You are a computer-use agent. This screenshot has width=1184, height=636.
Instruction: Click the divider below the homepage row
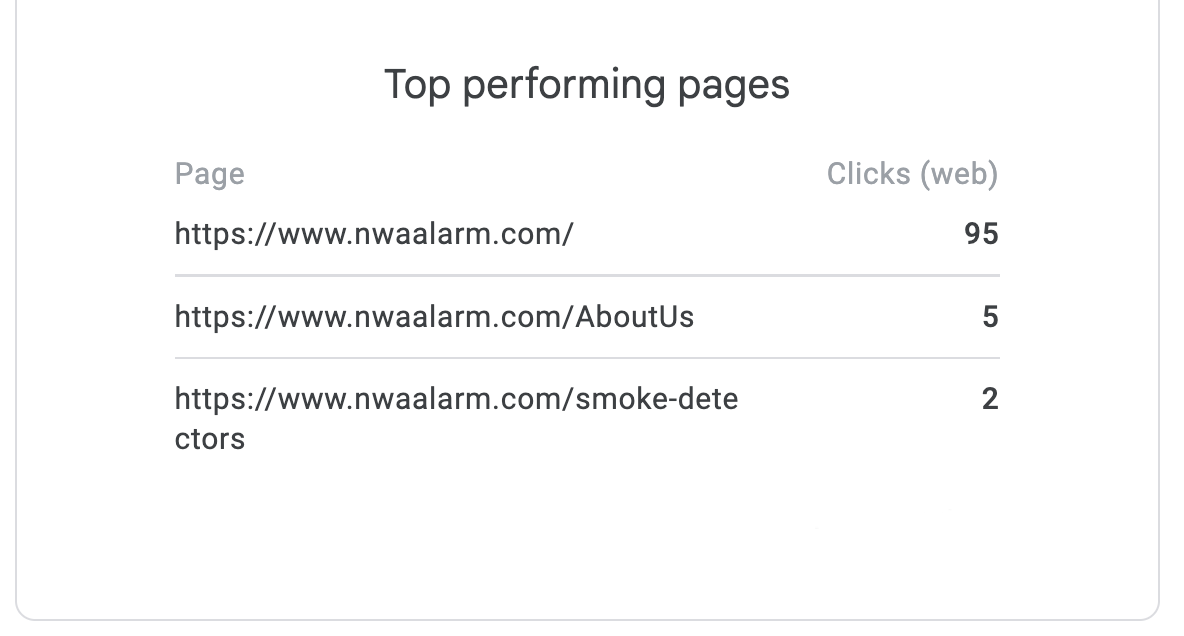click(x=587, y=275)
